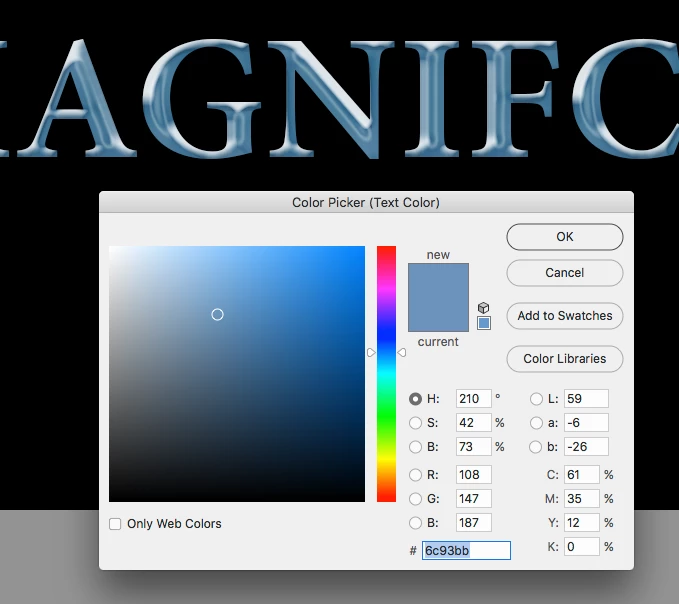The height and width of the screenshot is (604, 679).
Task: Click the K black field 0
Action: tap(582, 547)
